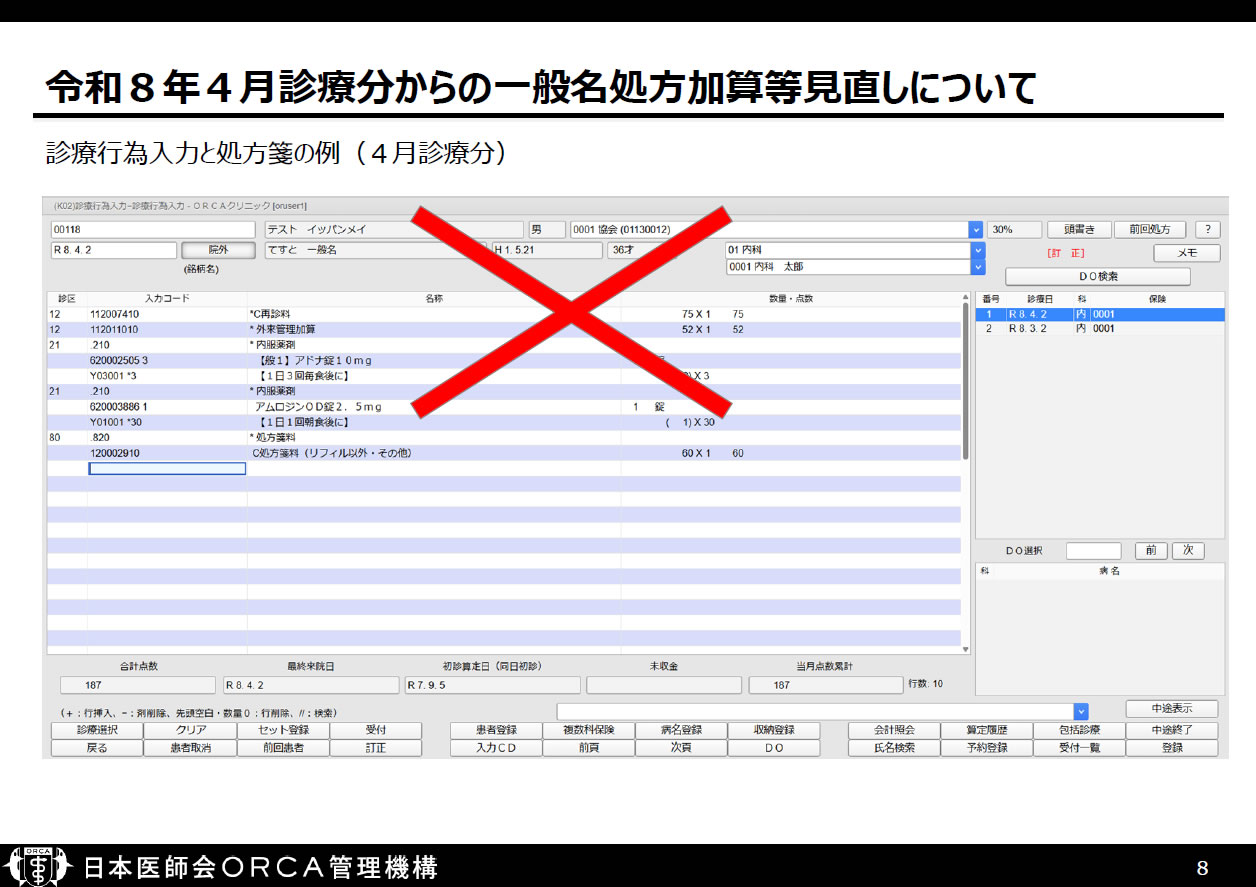Click the 病名登録 button
Image resolution: width=1256 pixels, height=887 pixels.
point(681,730)
